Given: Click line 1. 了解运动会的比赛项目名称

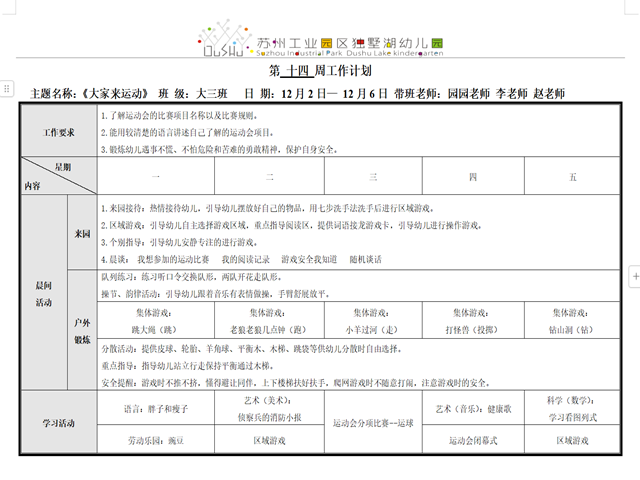Looking at the screenshot, I should coord(180,116).
